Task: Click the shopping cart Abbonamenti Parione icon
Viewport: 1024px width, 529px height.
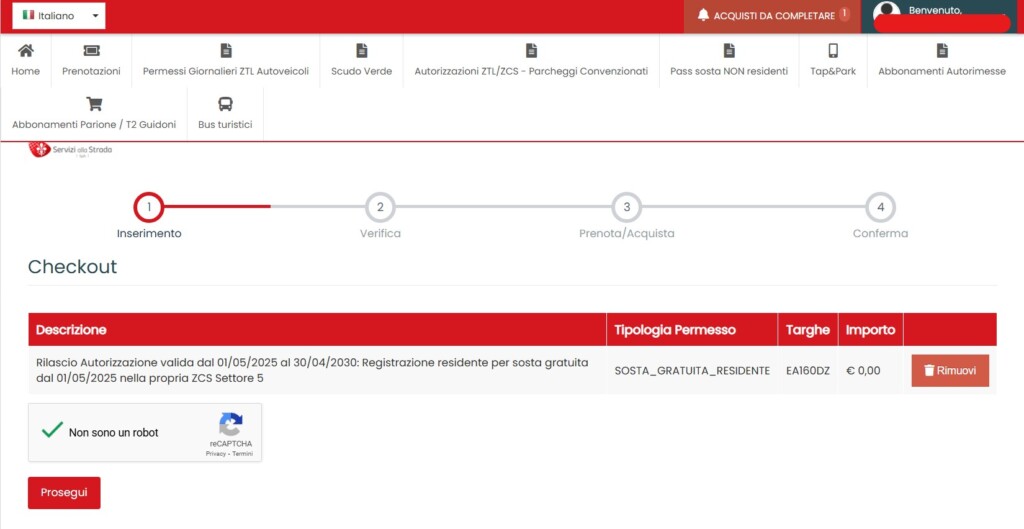Action: tap(94, 104)
